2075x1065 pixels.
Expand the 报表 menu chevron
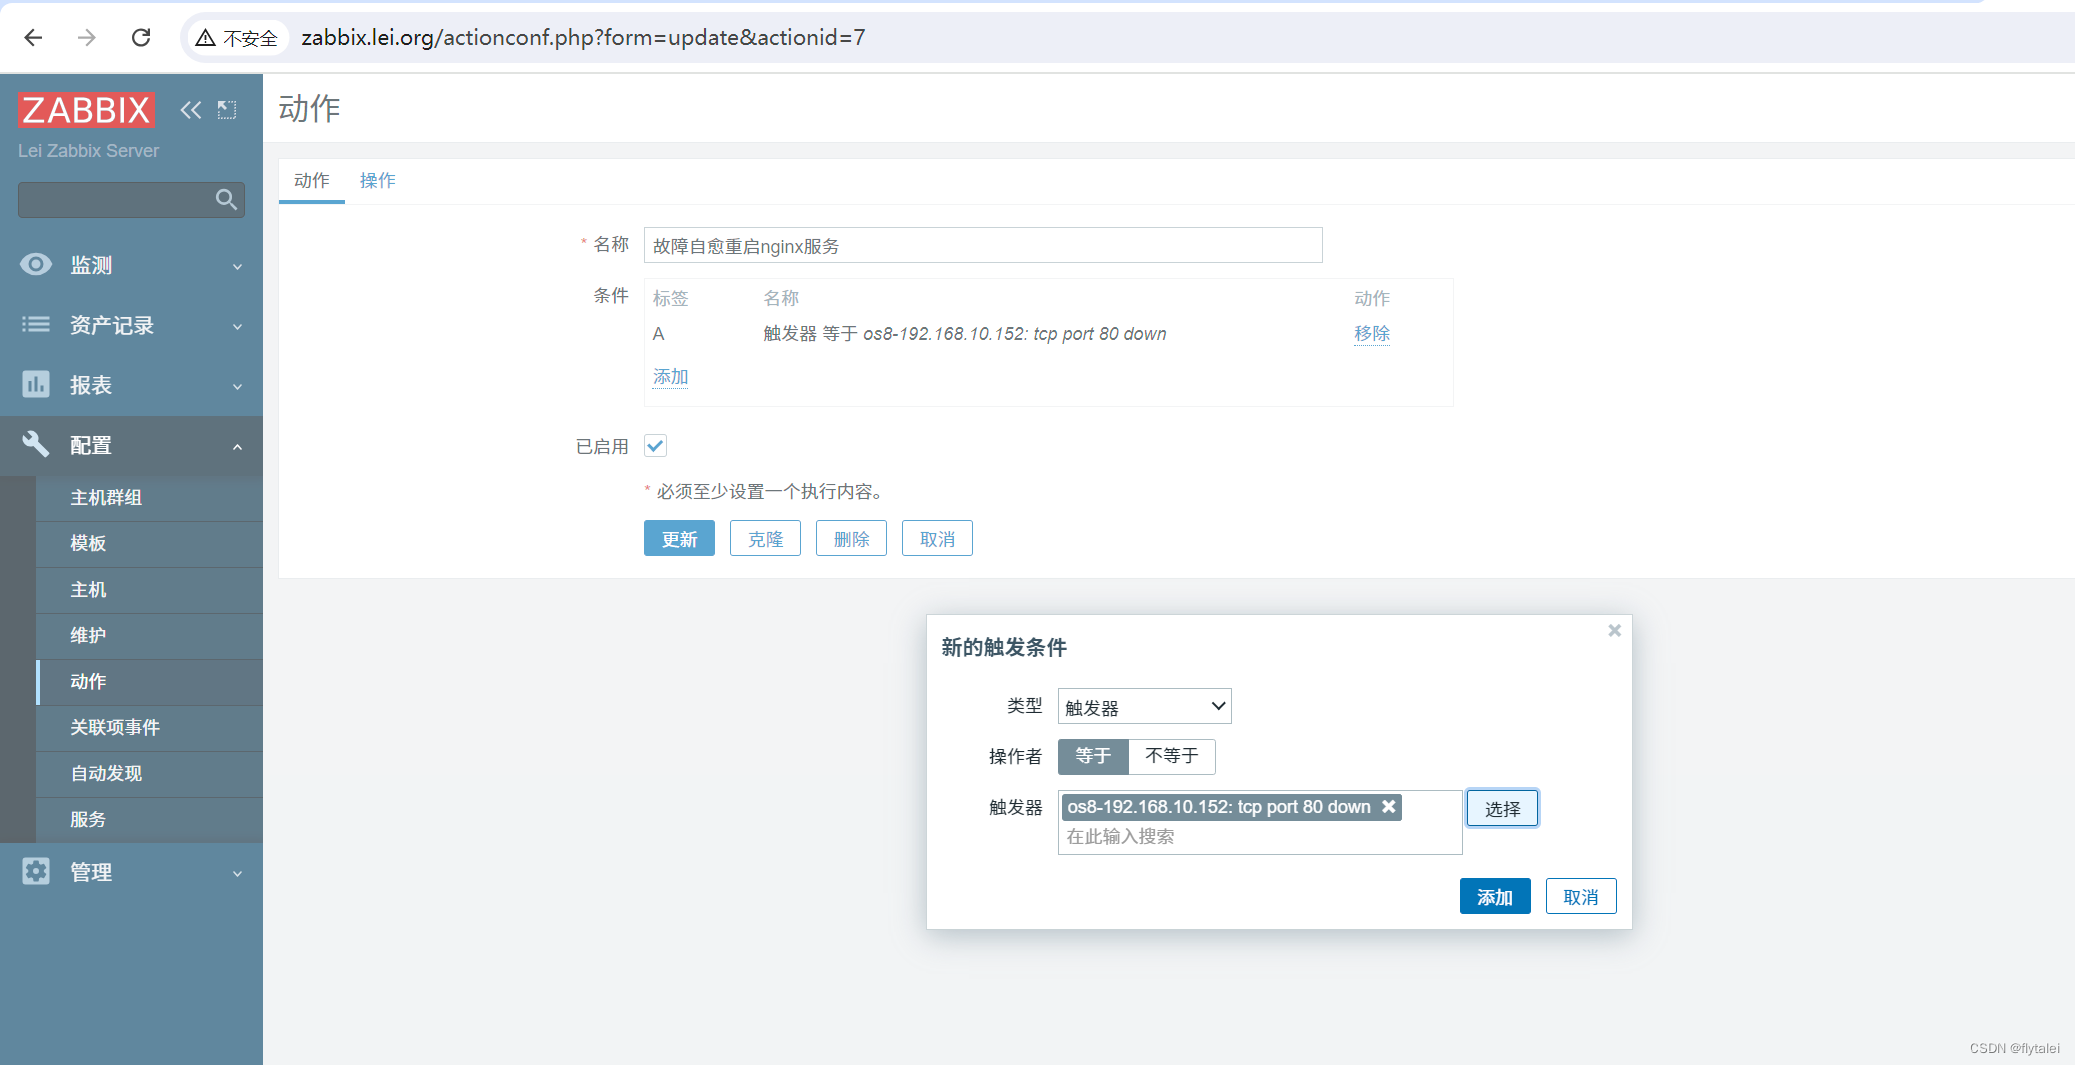tap(237, 386)
